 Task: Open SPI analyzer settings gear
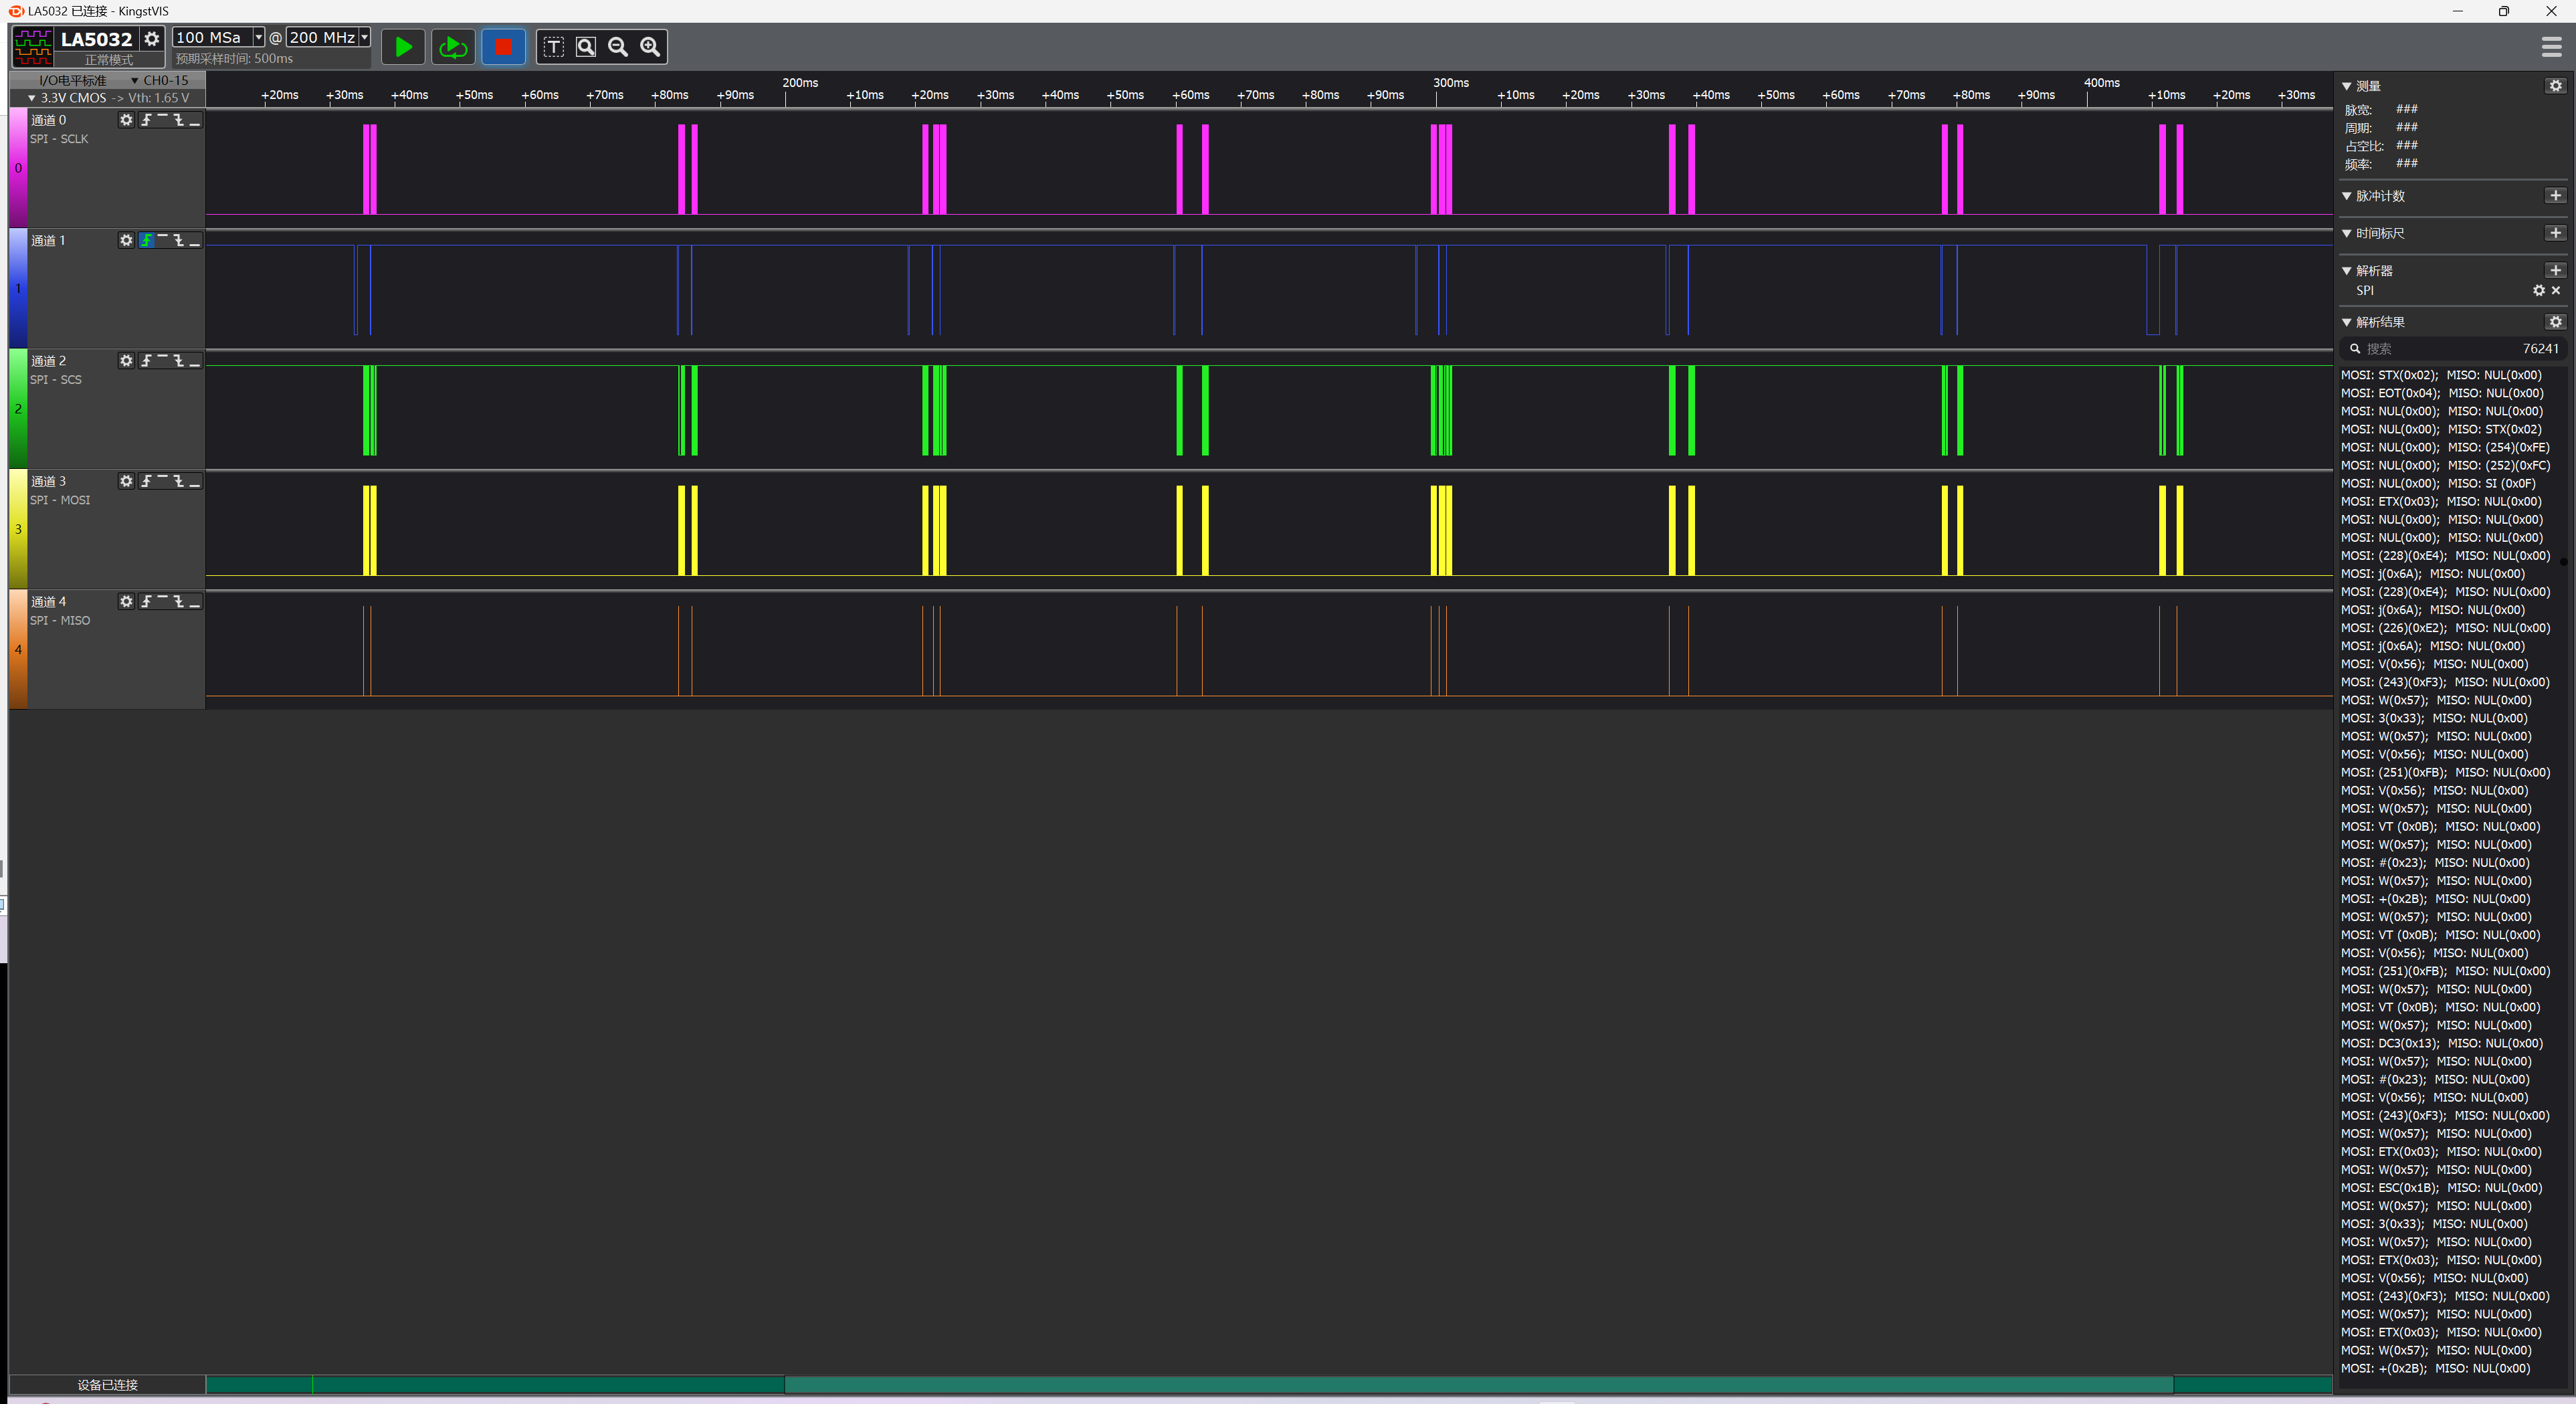2538,290
